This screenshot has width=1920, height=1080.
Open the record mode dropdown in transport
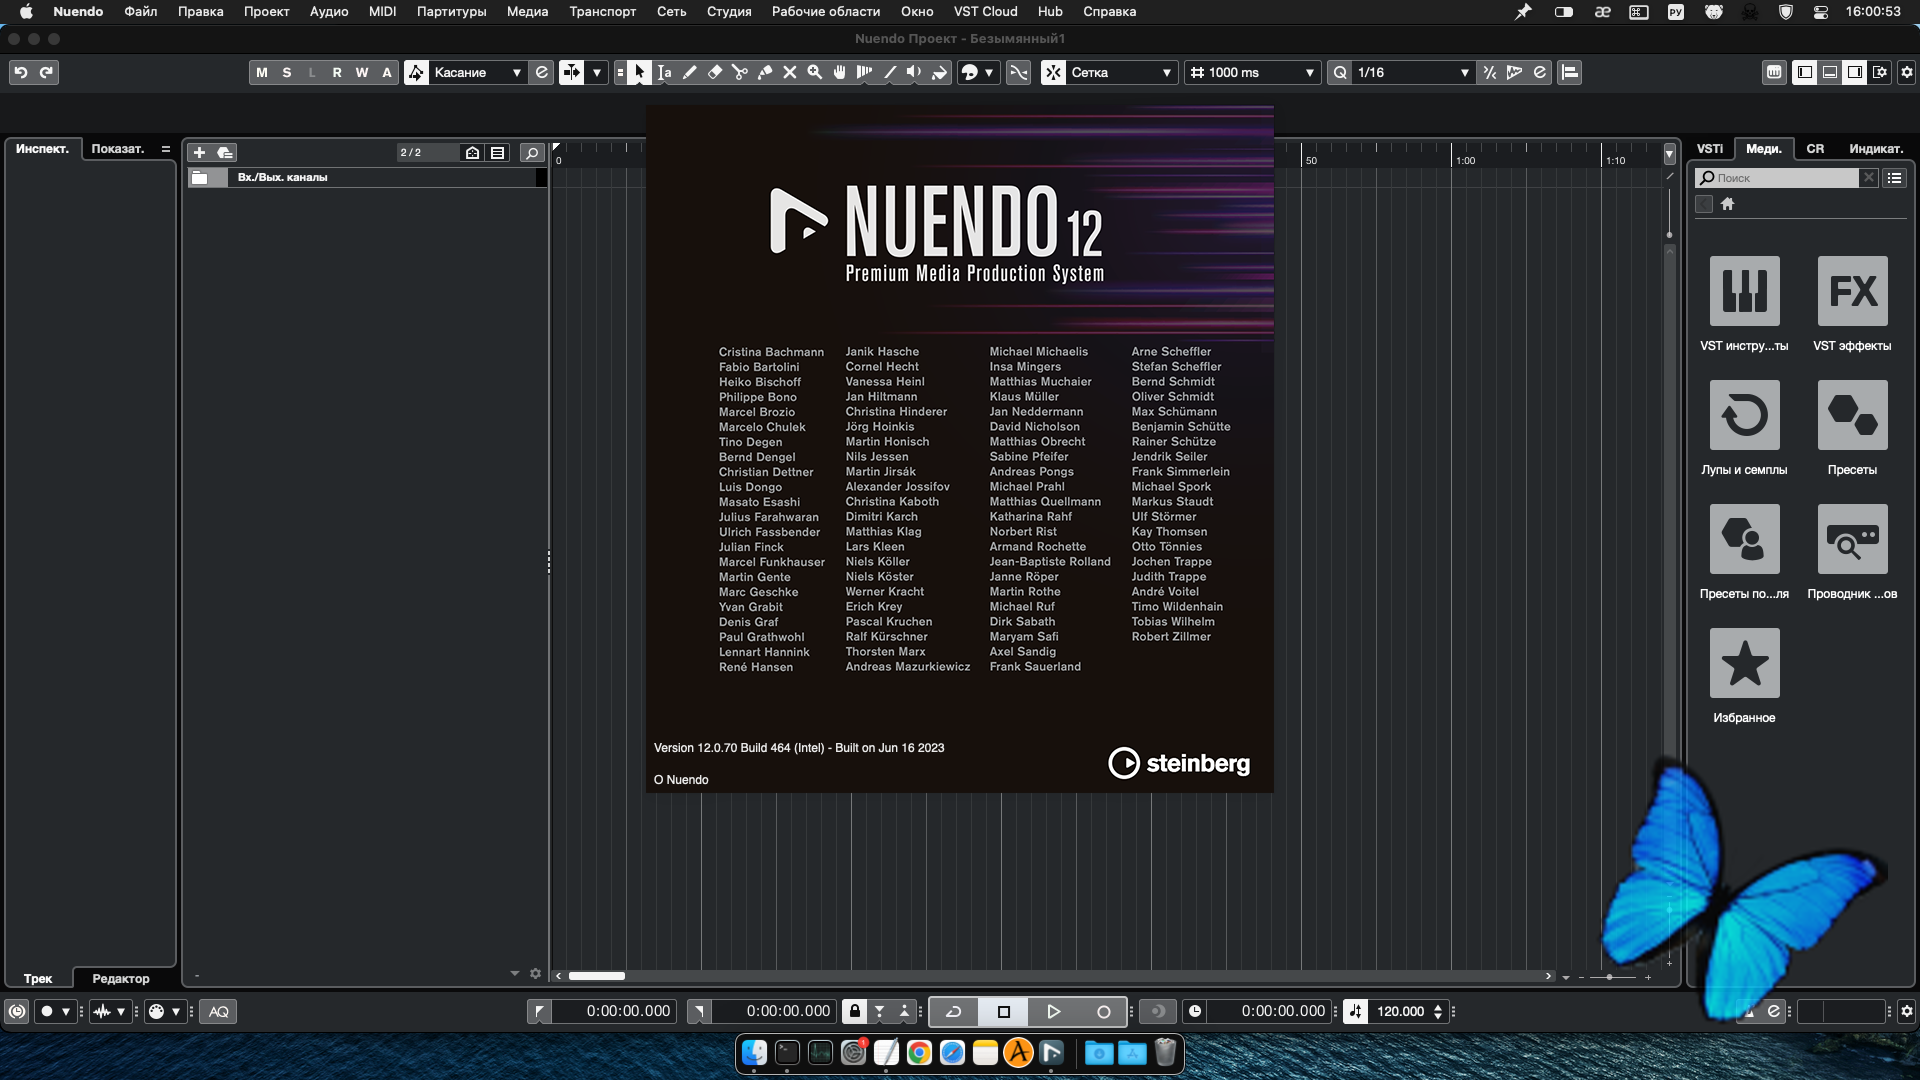[55, 1011]
